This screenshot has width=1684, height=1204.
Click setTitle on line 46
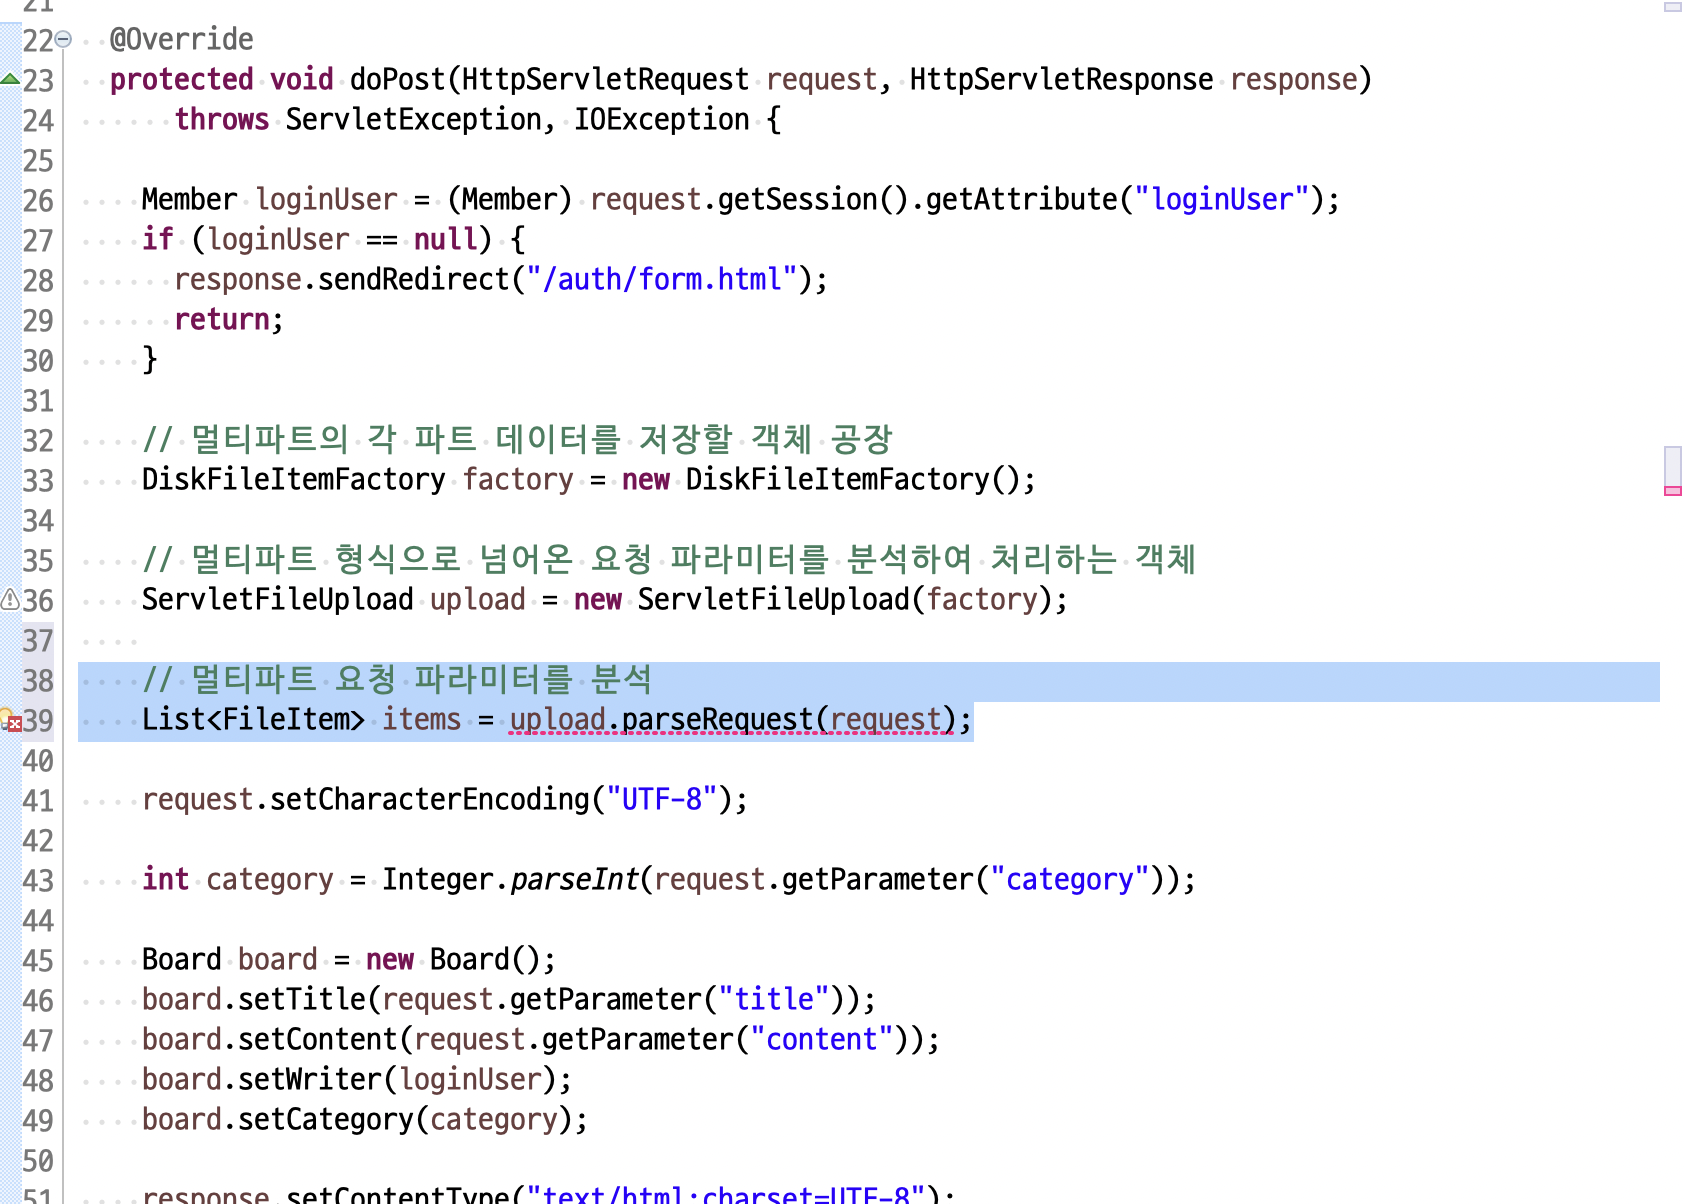tap(302, 999)
